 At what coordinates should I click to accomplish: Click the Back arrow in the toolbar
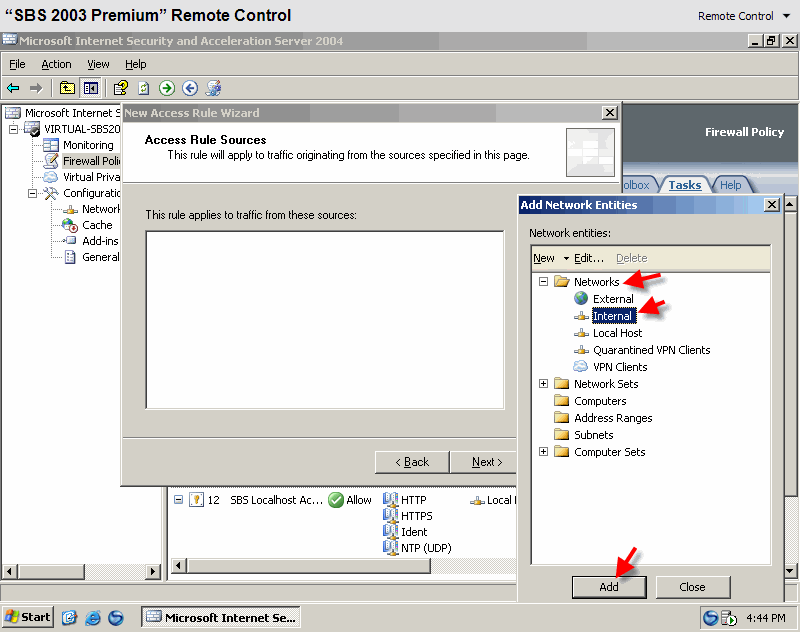point(13,88)
